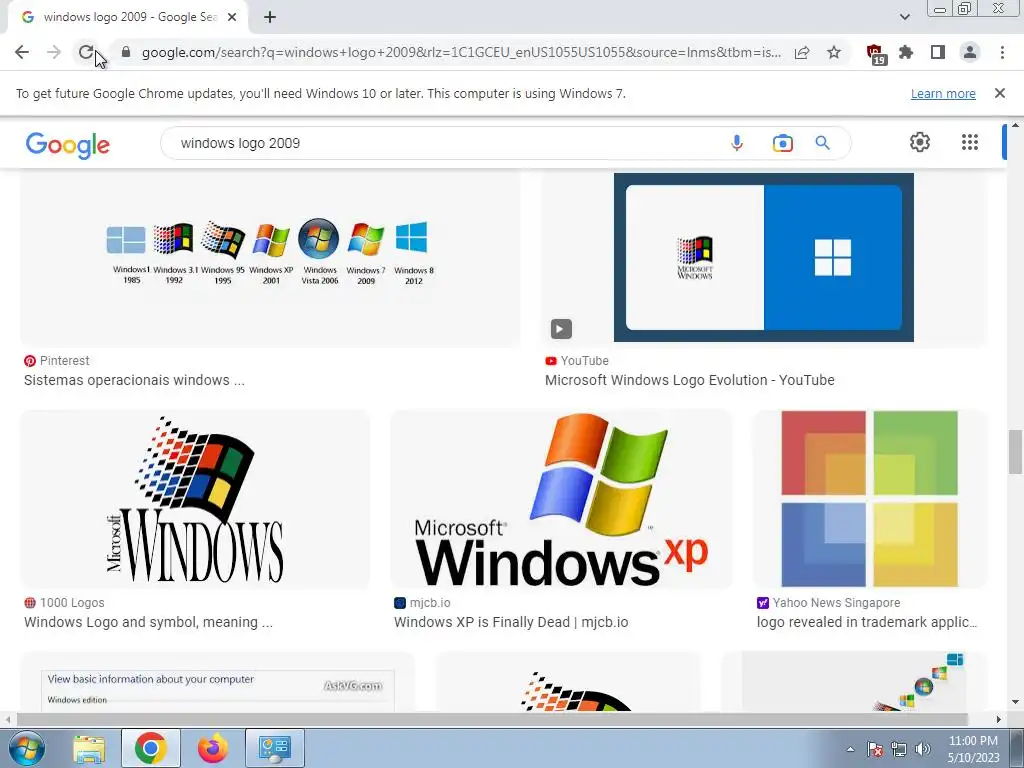This screenshot has height=768, width=1024.
Task: Go to Google home via the logo
Action: point(68,145)
